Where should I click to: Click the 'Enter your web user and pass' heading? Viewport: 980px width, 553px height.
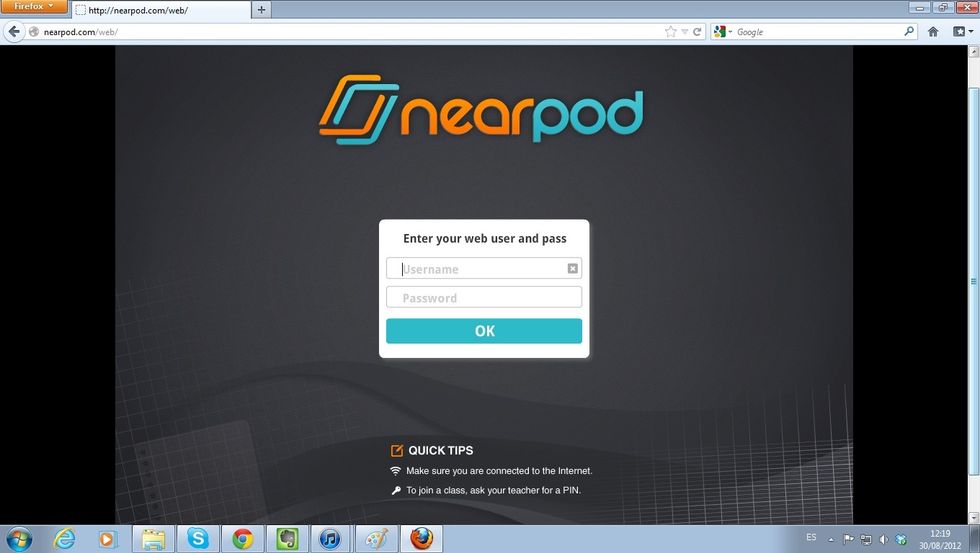pos(484,238)
